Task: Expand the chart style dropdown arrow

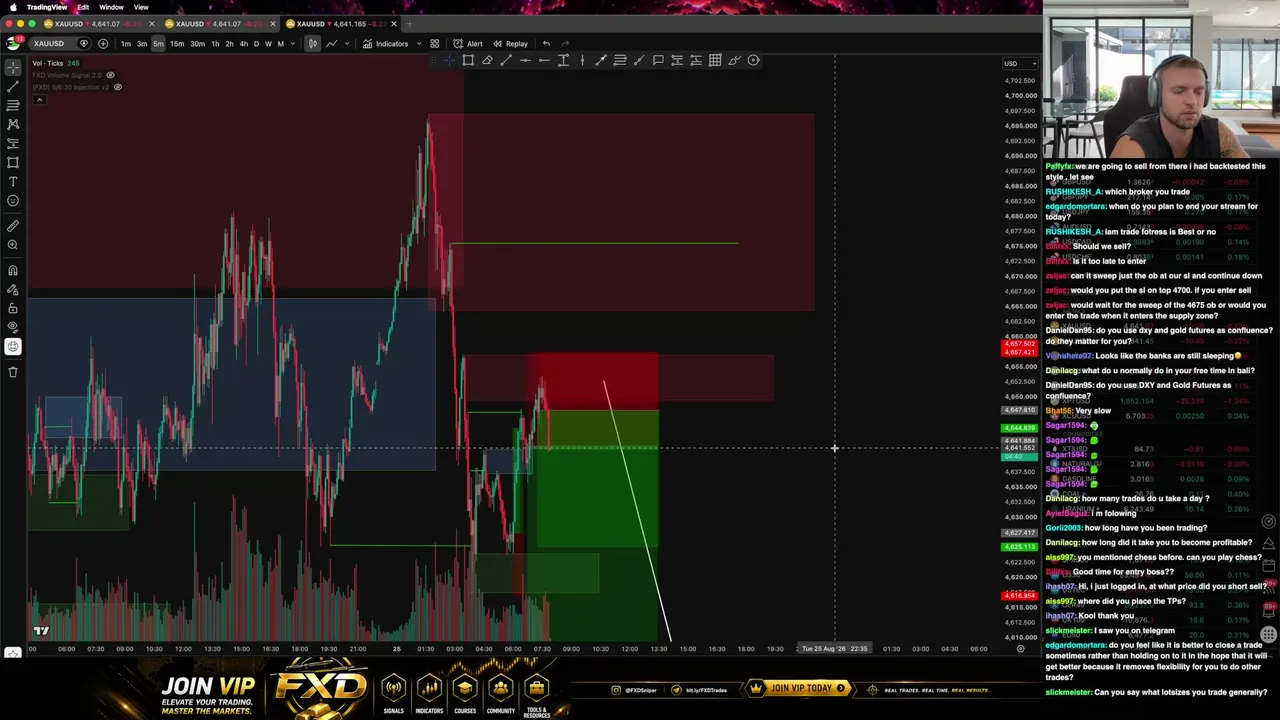Action: tap(348, 44)
